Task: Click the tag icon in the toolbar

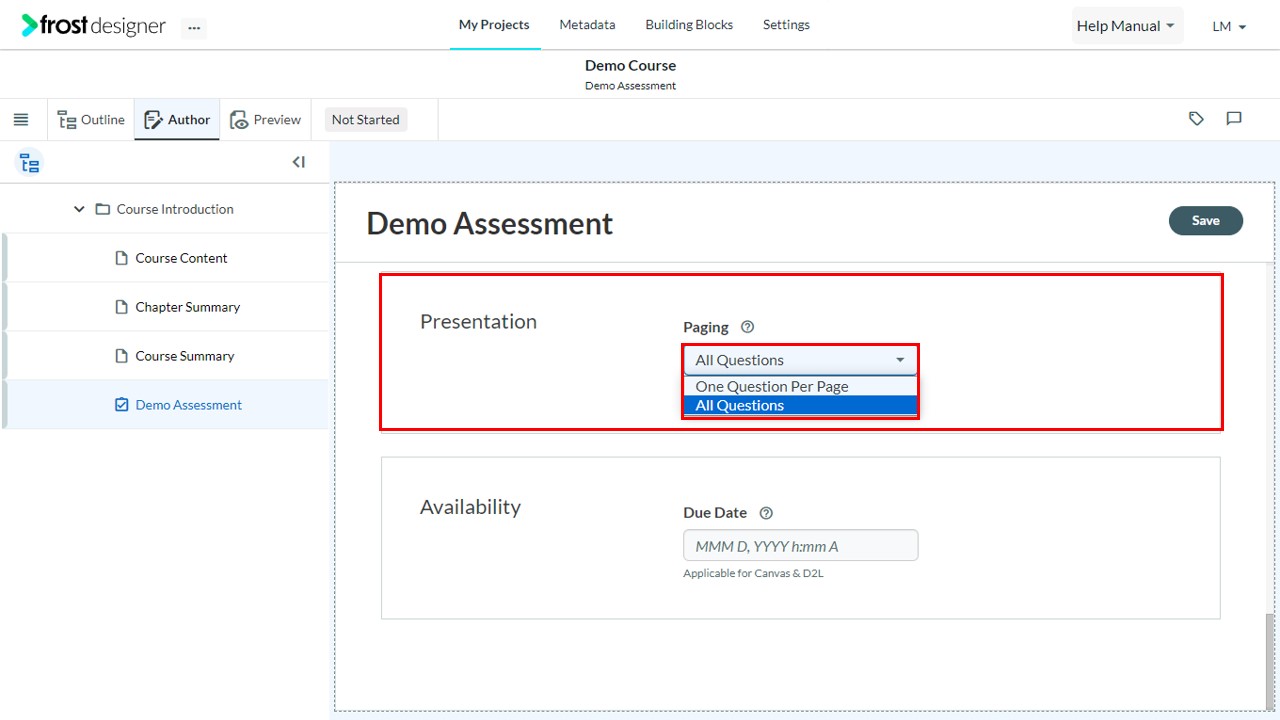Action: [1196, 119]
